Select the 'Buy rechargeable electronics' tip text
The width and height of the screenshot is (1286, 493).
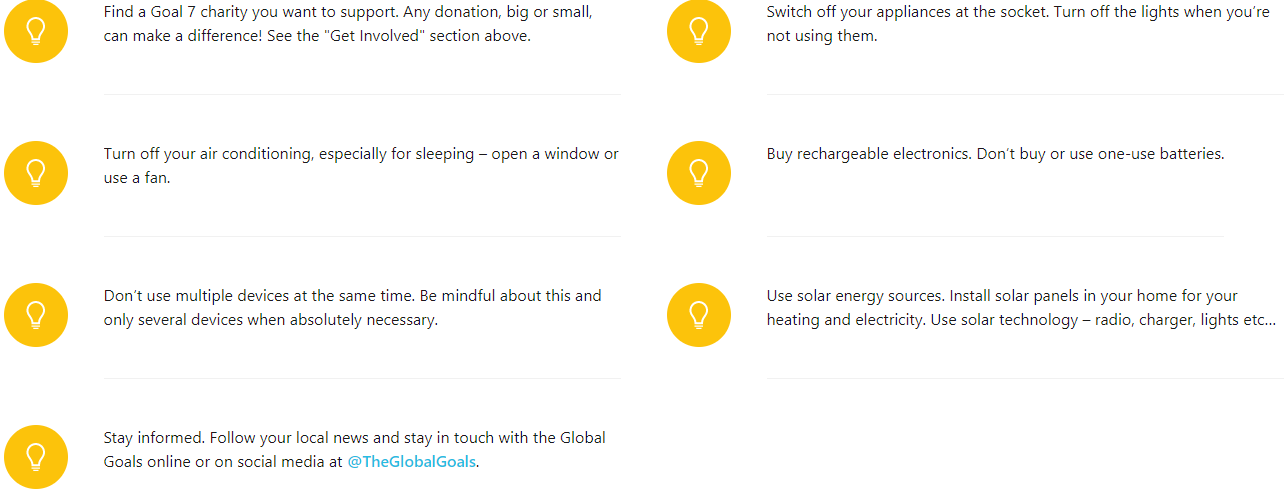point(996,154)
